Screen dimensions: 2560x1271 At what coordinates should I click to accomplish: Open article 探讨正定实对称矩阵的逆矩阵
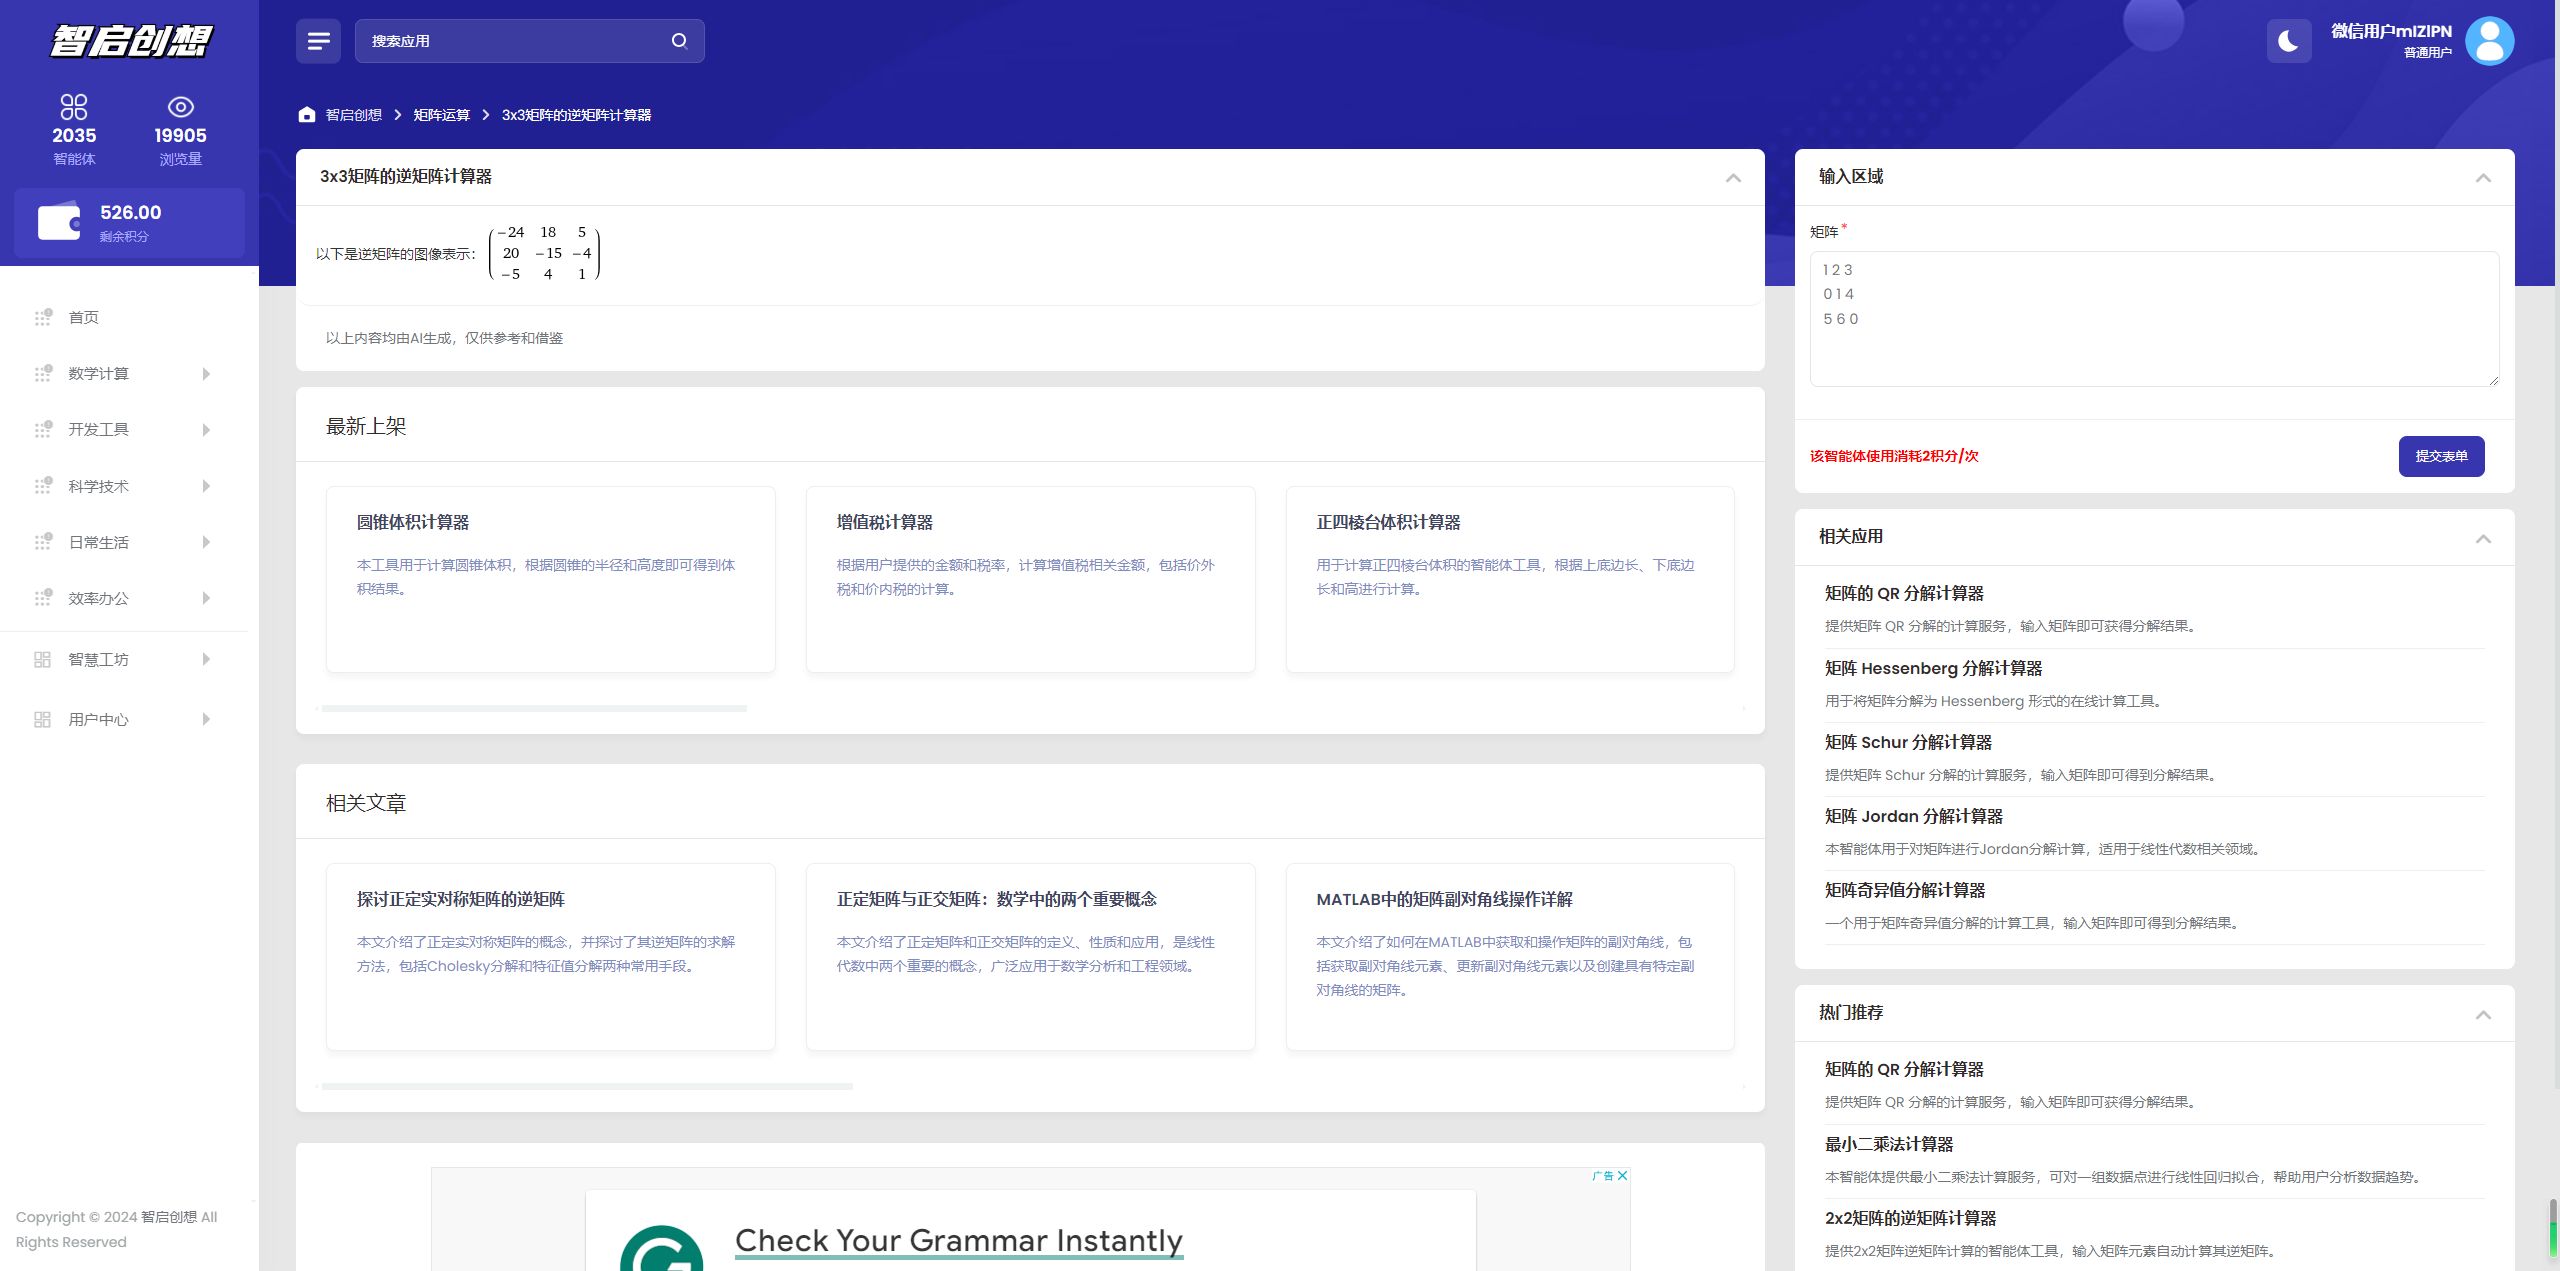point(550,956)
